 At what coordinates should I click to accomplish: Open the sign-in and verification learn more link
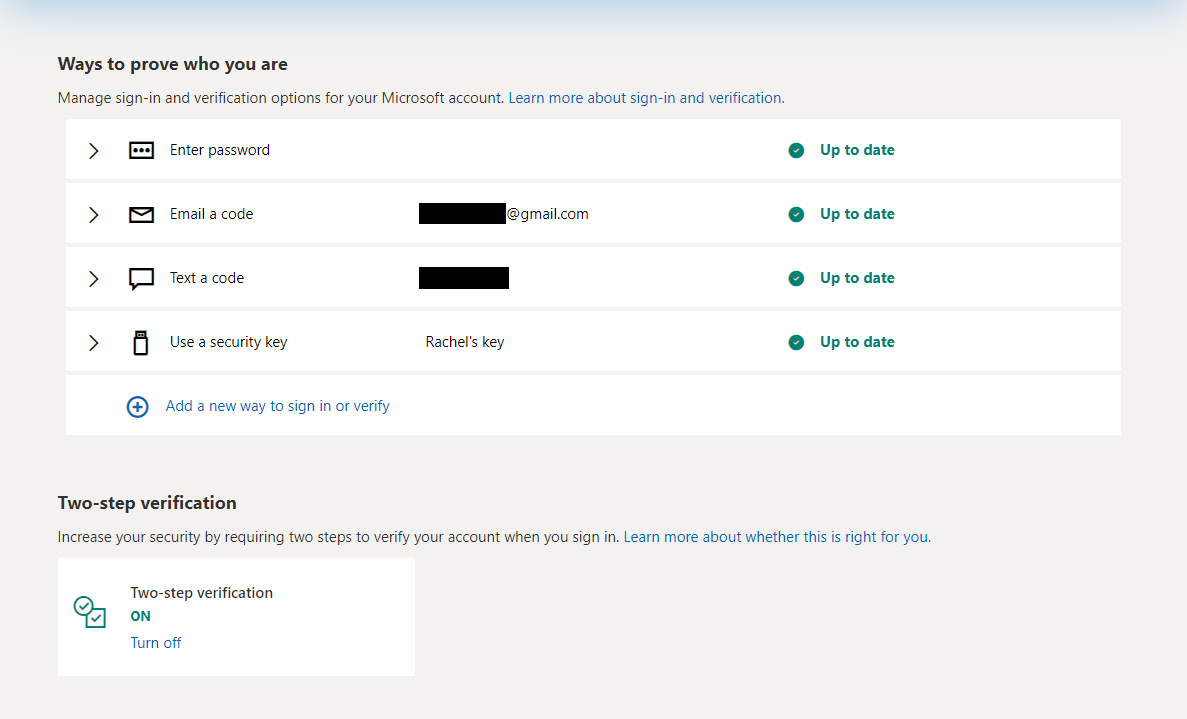[x=645, y=97]
